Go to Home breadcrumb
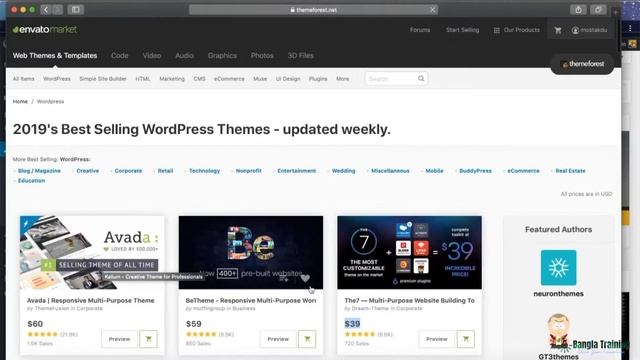Viewport: 640px width, 360px height. (x=20, y=101)
